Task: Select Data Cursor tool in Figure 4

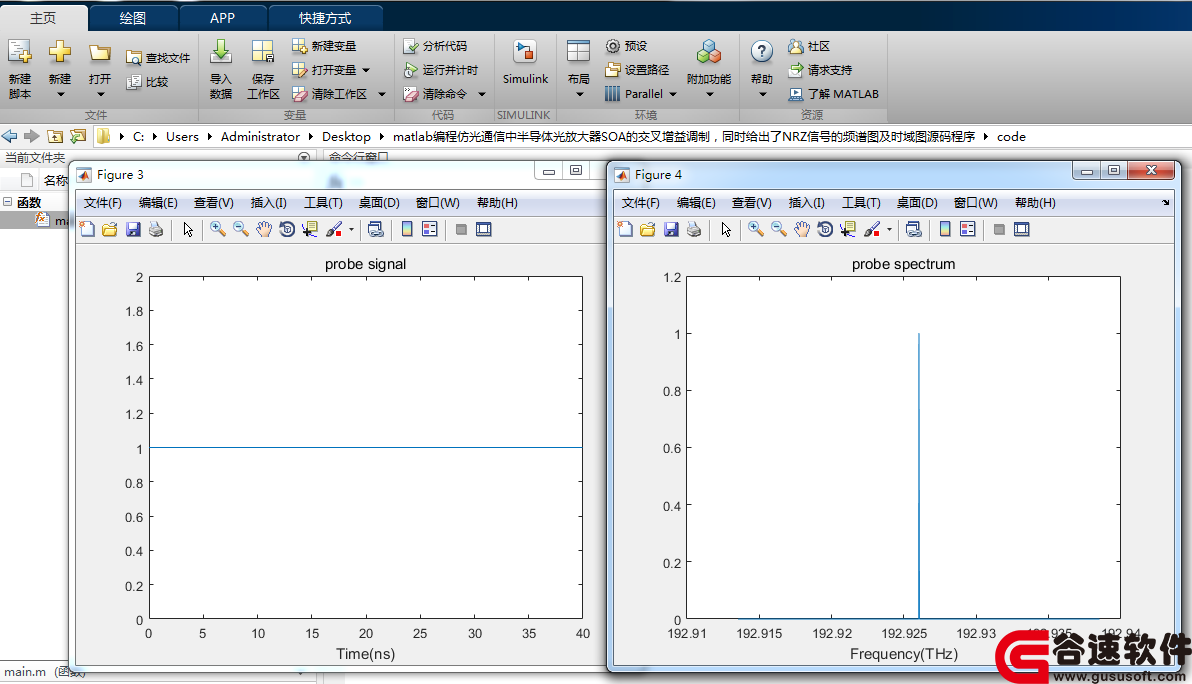Action: pyautogui.click(x=848, y=230)
